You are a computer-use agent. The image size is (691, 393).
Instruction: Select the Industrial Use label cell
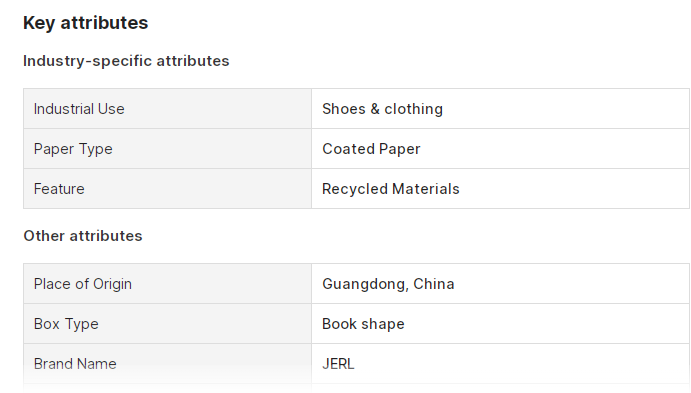click(x=167, y=109)
